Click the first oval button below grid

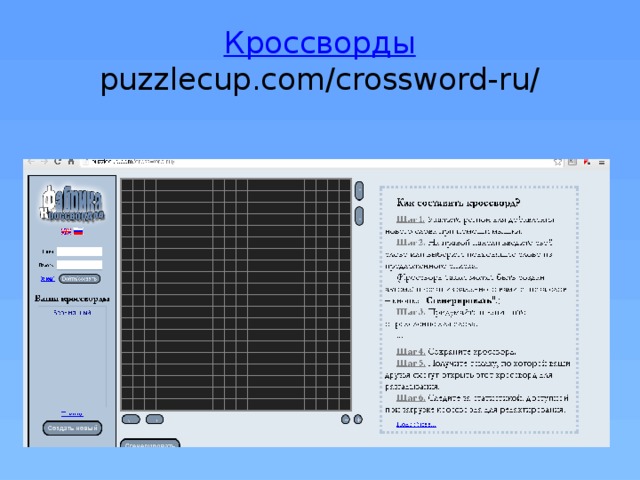point(131,419)
